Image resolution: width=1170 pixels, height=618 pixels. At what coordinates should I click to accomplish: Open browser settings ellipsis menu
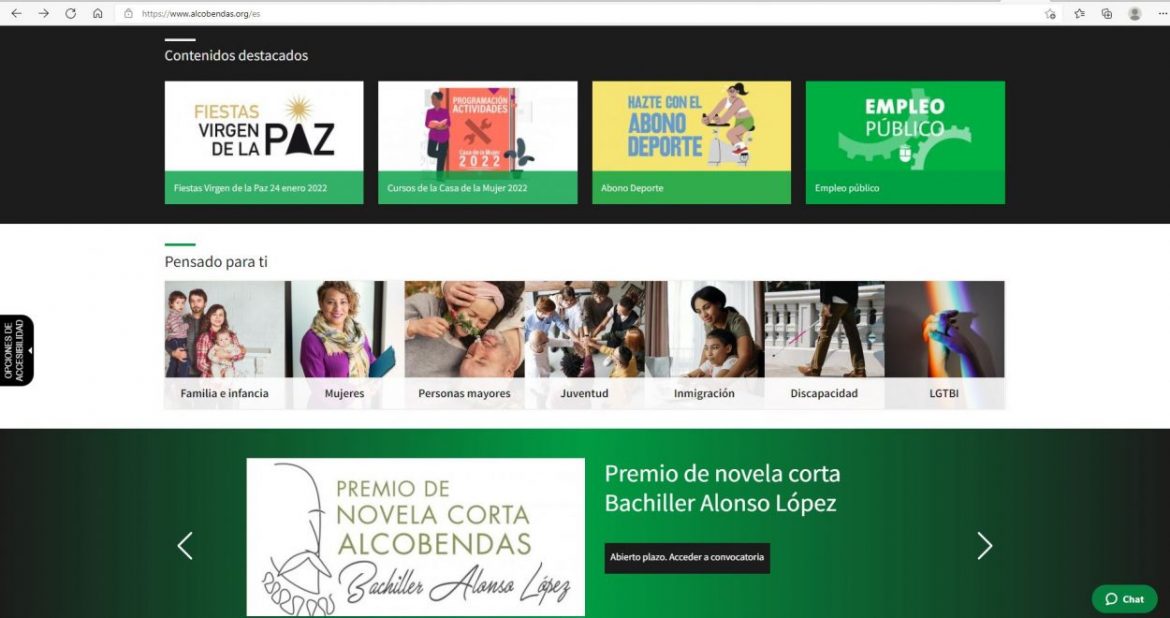pyautogui.click(x=1162, y=13)
